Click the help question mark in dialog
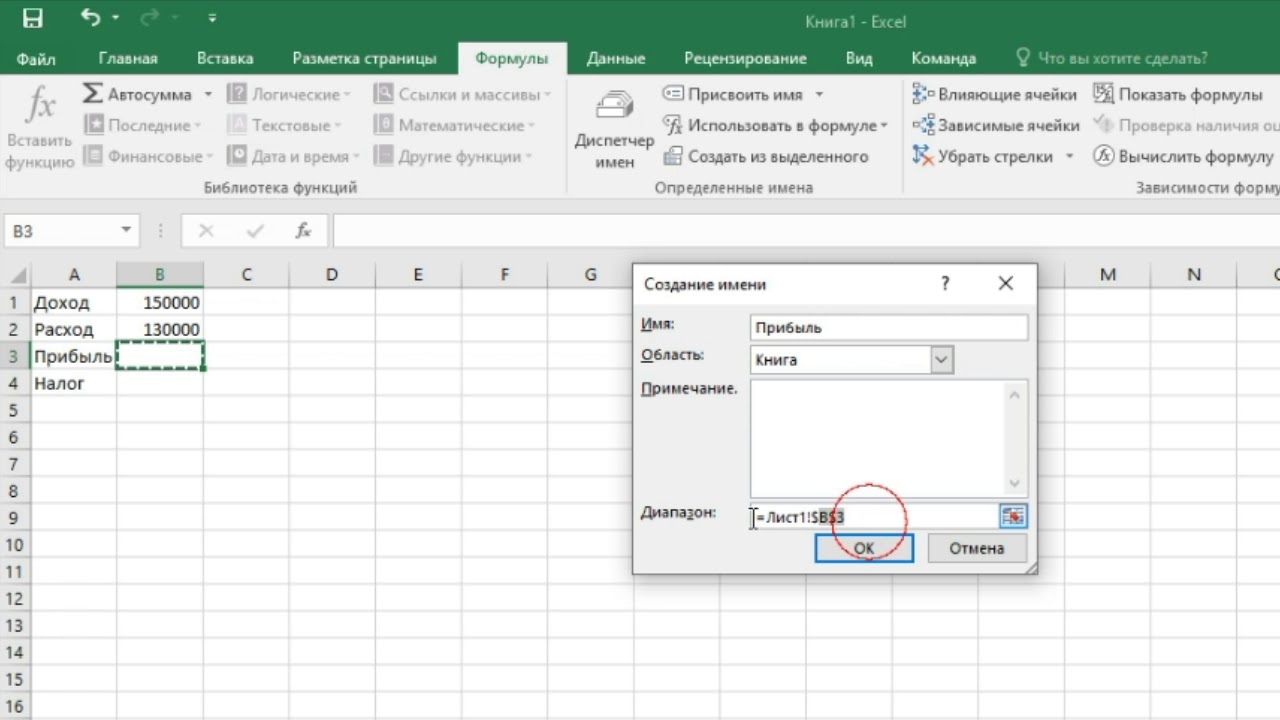 click(x=945, y=284)
